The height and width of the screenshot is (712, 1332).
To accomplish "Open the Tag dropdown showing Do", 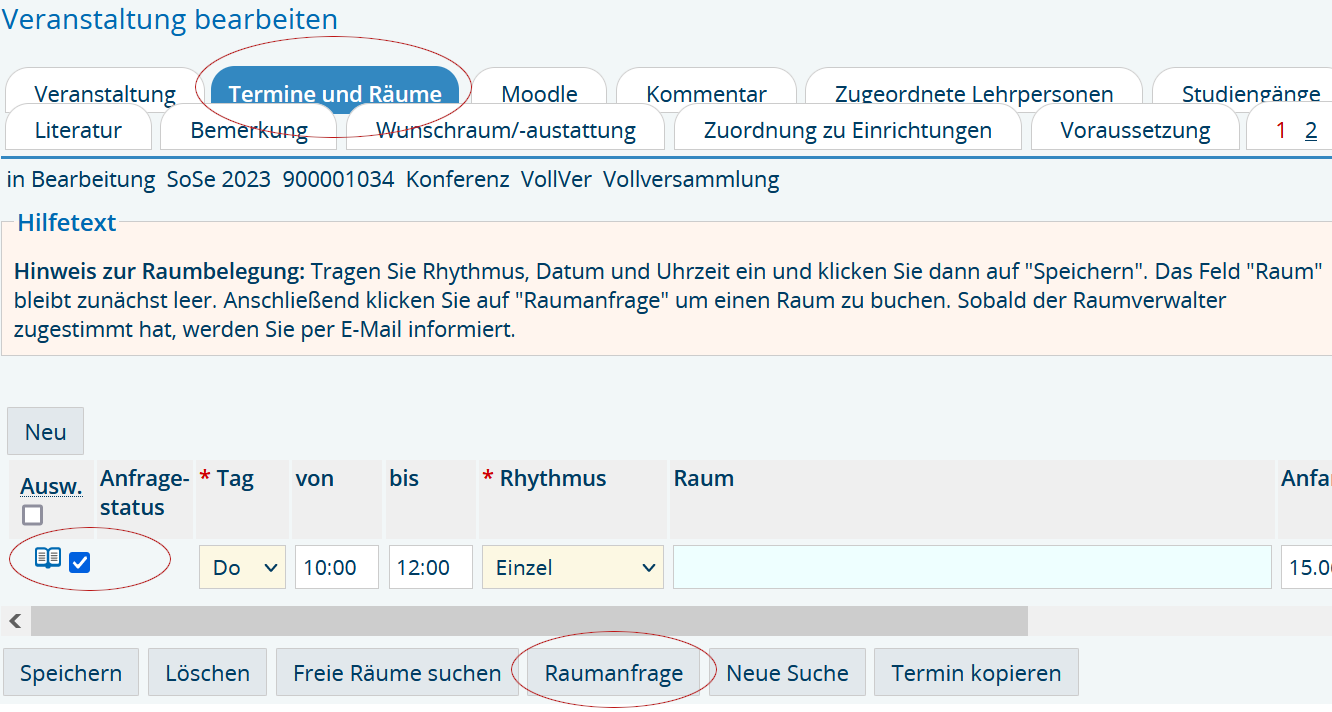I will [x=242, y=567].
